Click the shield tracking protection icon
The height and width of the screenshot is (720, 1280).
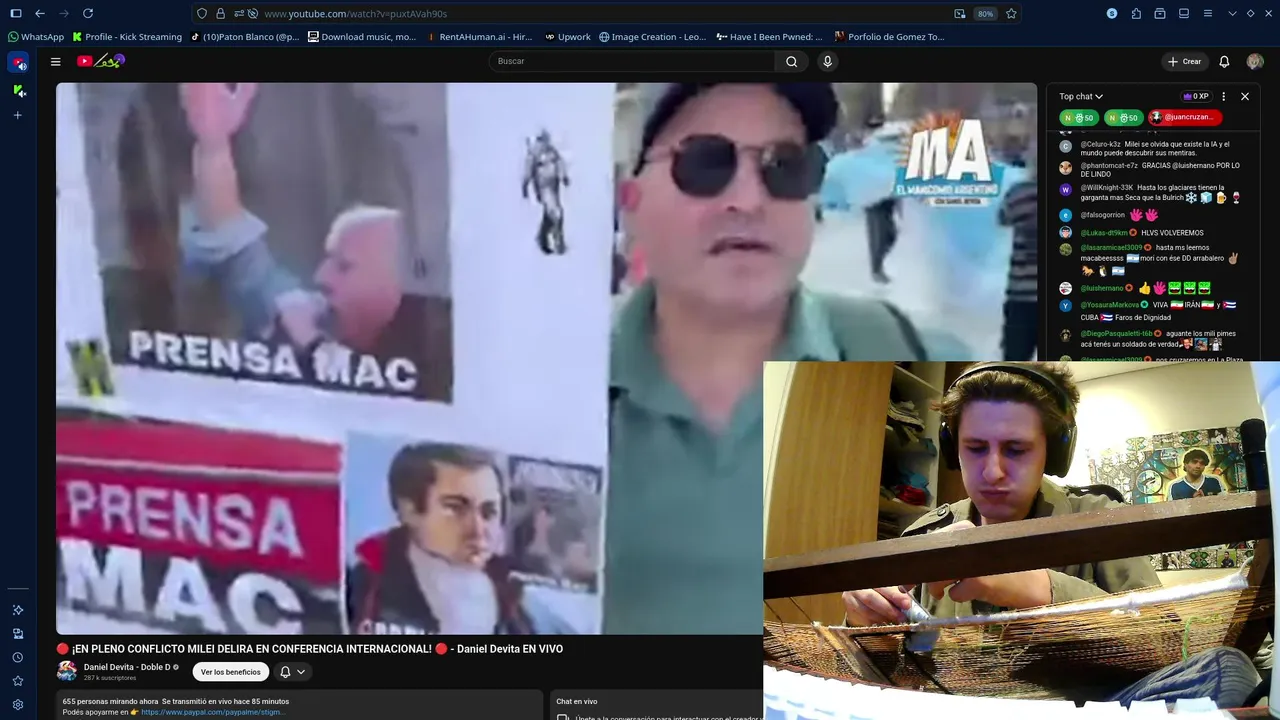tap(202, 14)
